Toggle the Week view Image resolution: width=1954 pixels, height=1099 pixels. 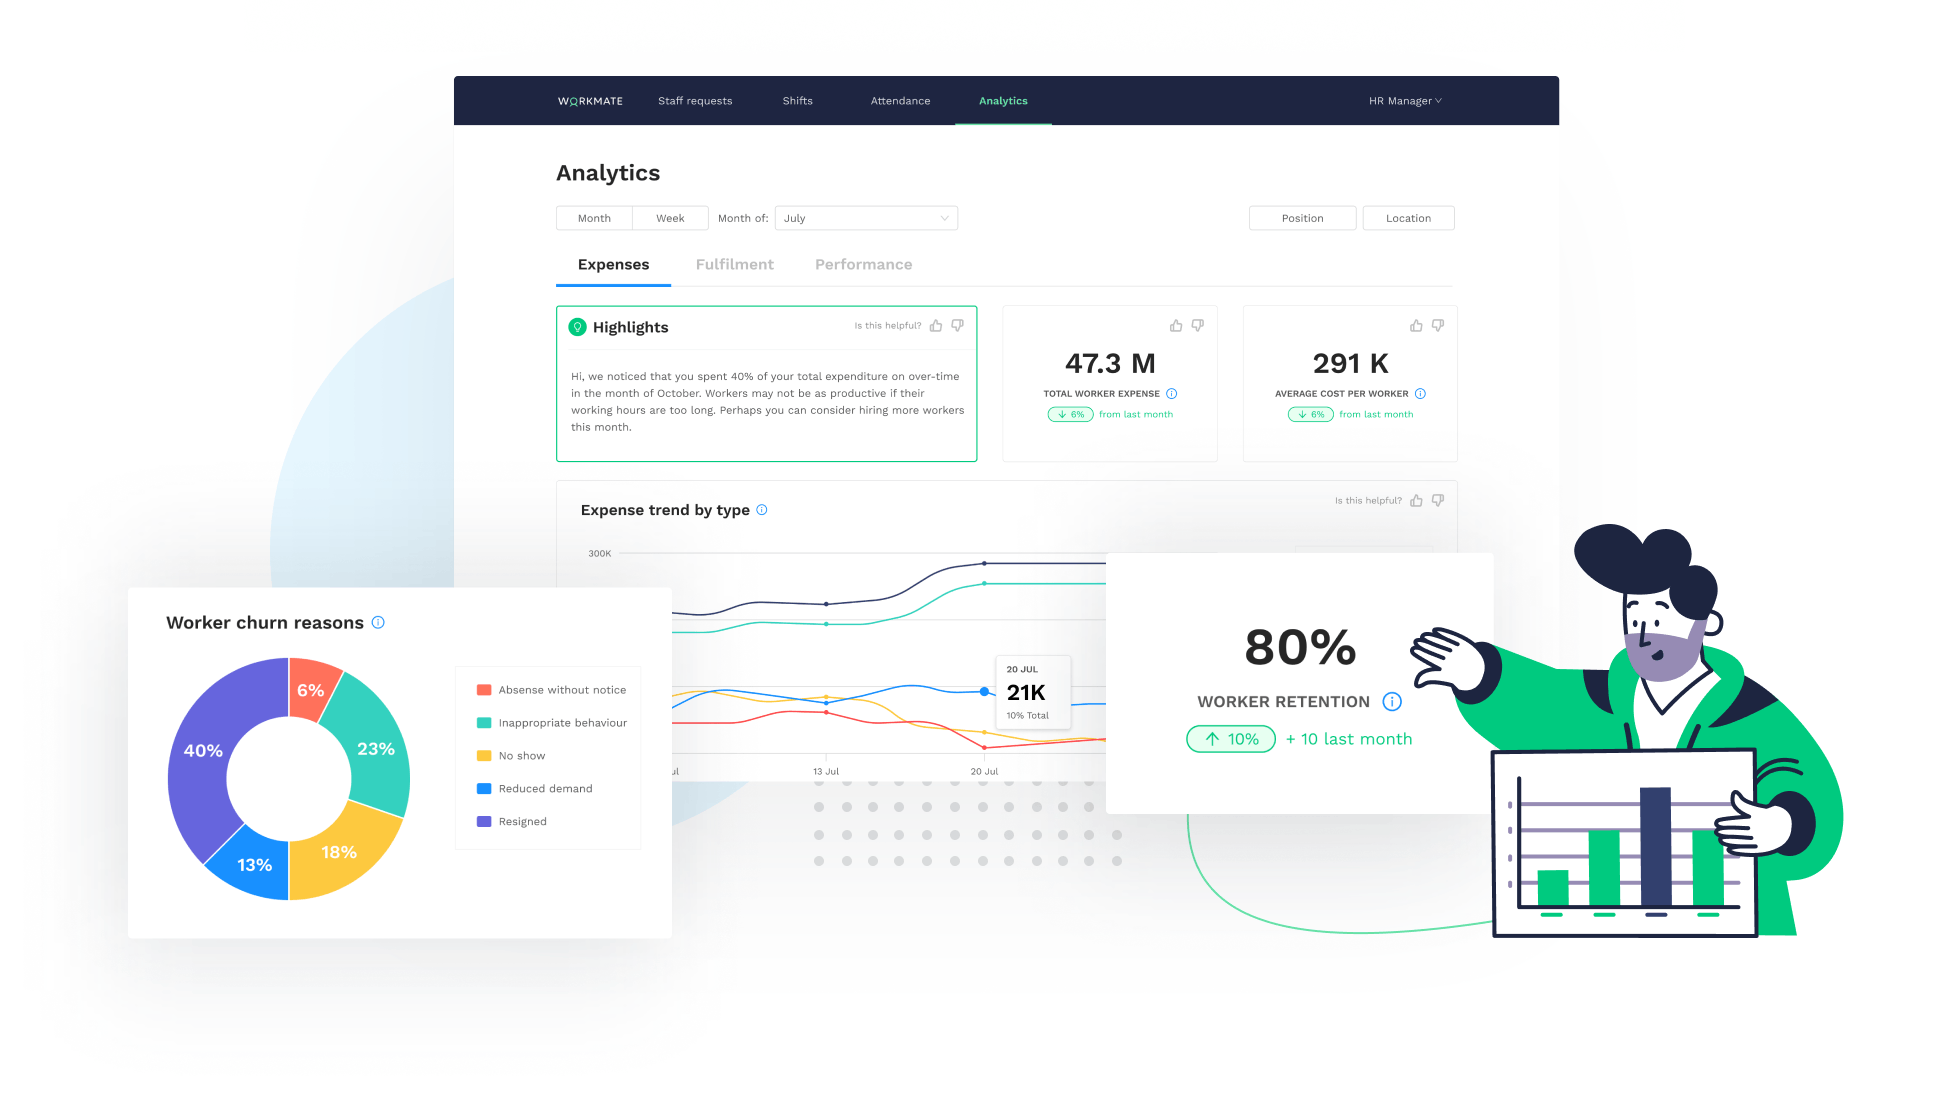coord(670,217)
